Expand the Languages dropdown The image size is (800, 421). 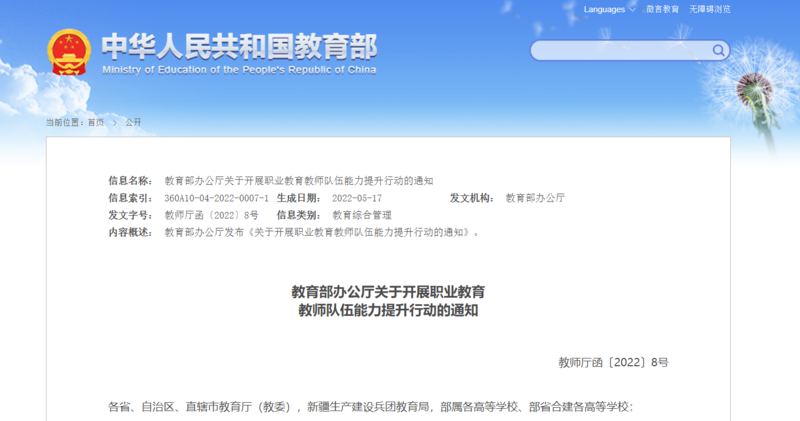pos(604,9)
